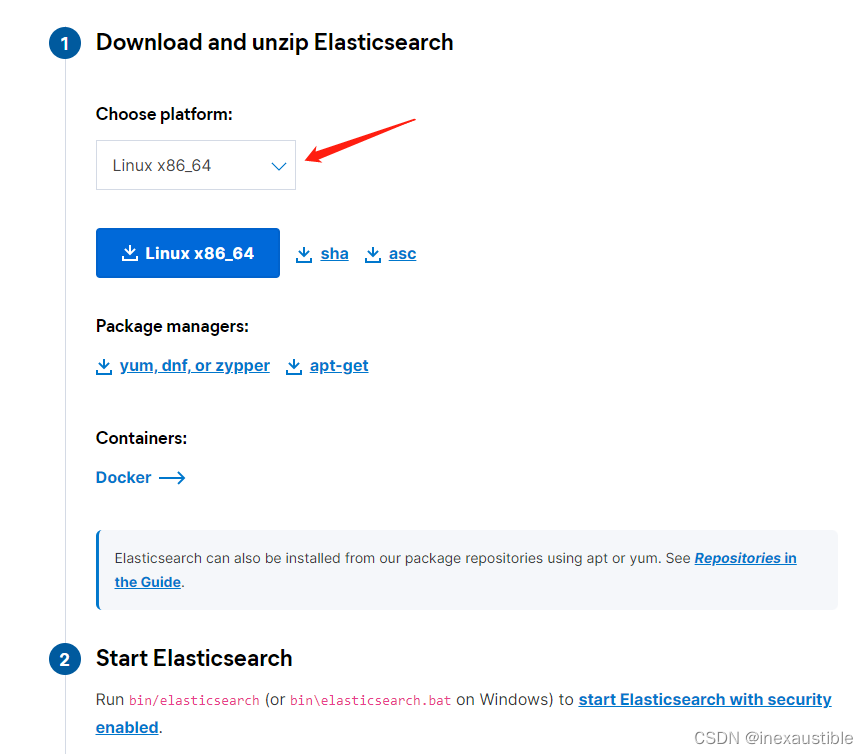Open the Repositories in the Guide link
The width and height of the screenshot is (868, 754).
coord(745,558)
